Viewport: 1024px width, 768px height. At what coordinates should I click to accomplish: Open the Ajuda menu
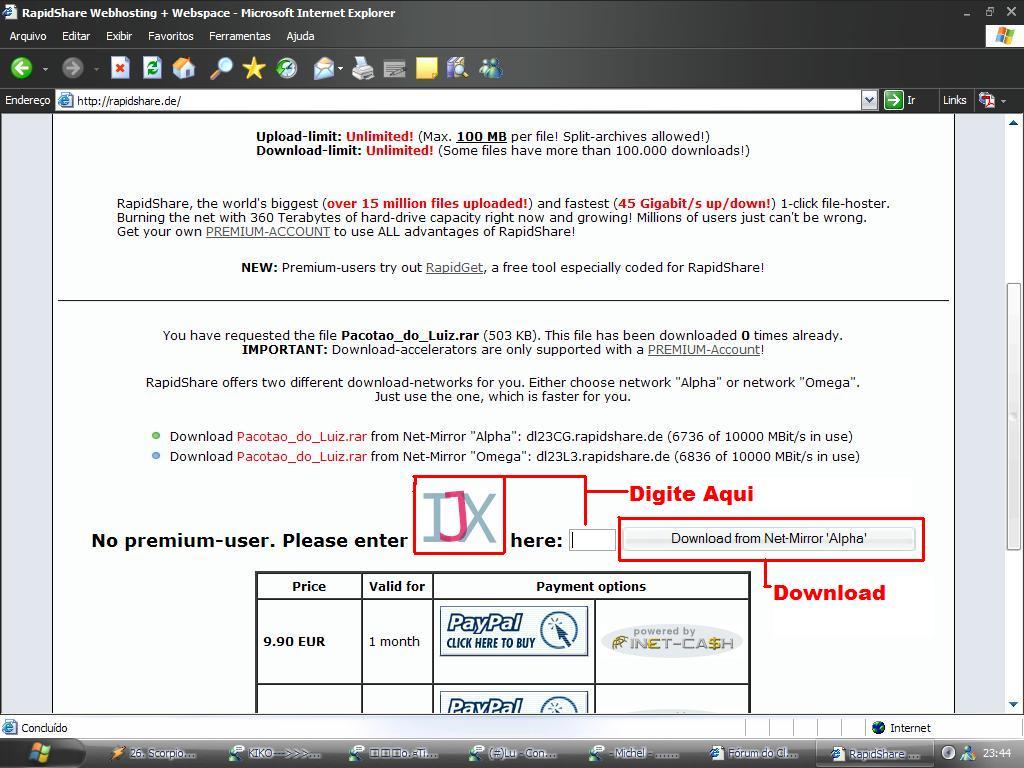coord(300,36)
